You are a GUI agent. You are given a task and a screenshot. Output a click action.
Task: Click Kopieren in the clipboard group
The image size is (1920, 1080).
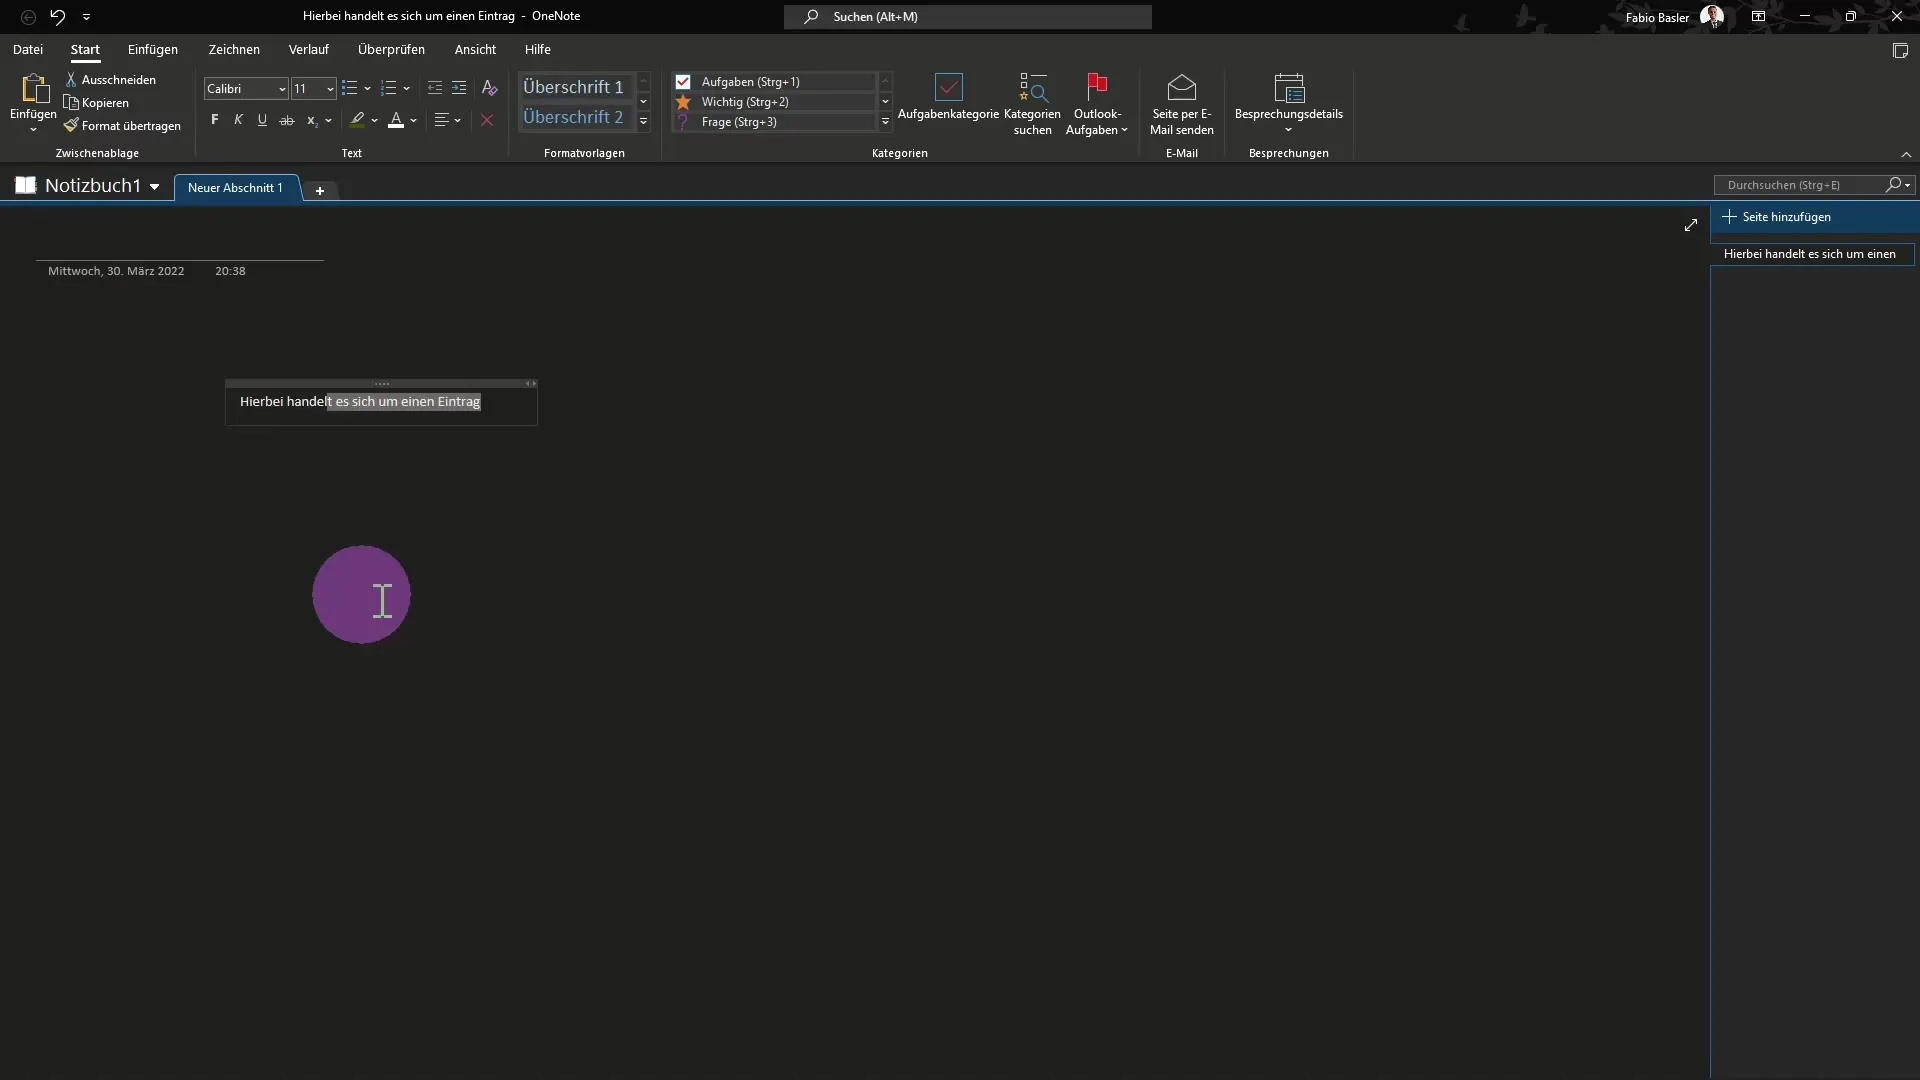point(96,102)
